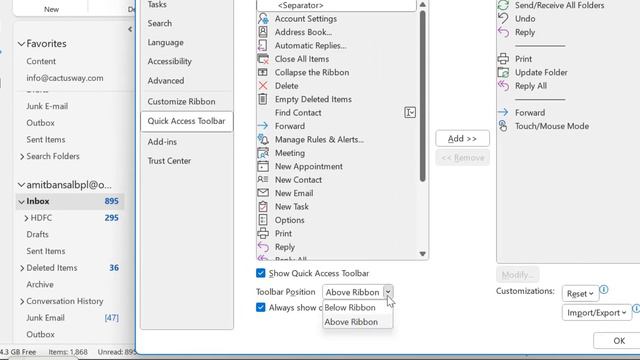Open the Customize Ribbon options page

(187, 101)
